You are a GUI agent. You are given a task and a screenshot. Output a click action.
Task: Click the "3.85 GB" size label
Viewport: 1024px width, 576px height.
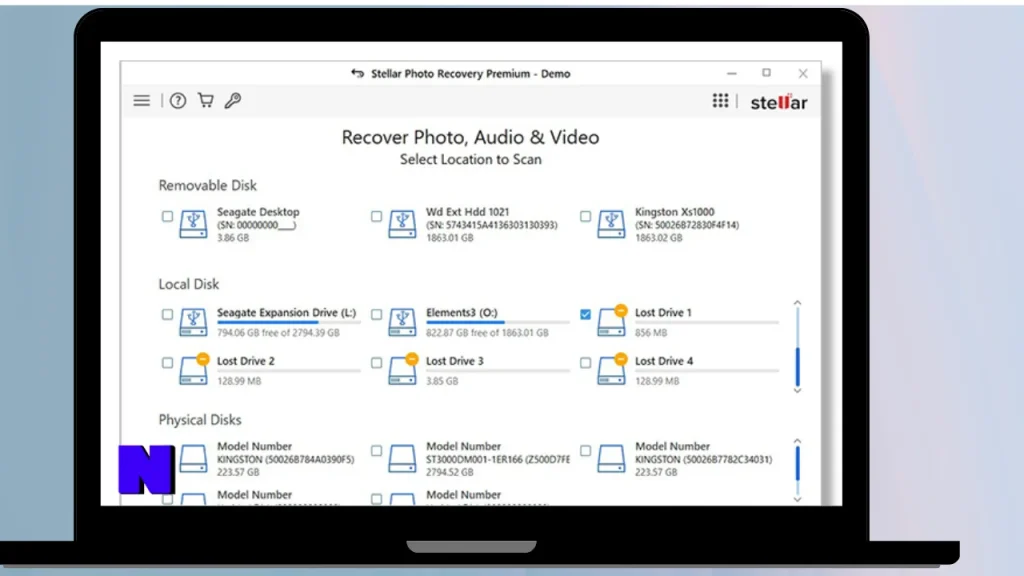tap(442, 381)
